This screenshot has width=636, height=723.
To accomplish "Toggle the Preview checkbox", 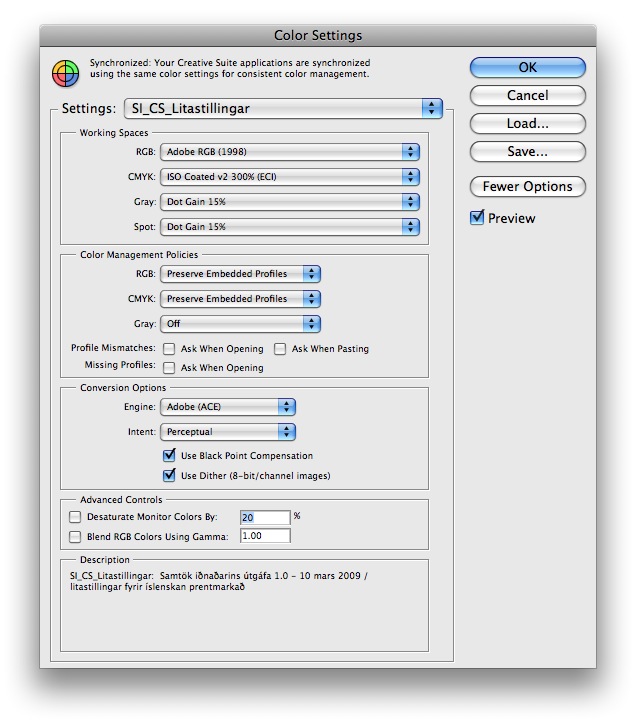I will click(477, 218).
